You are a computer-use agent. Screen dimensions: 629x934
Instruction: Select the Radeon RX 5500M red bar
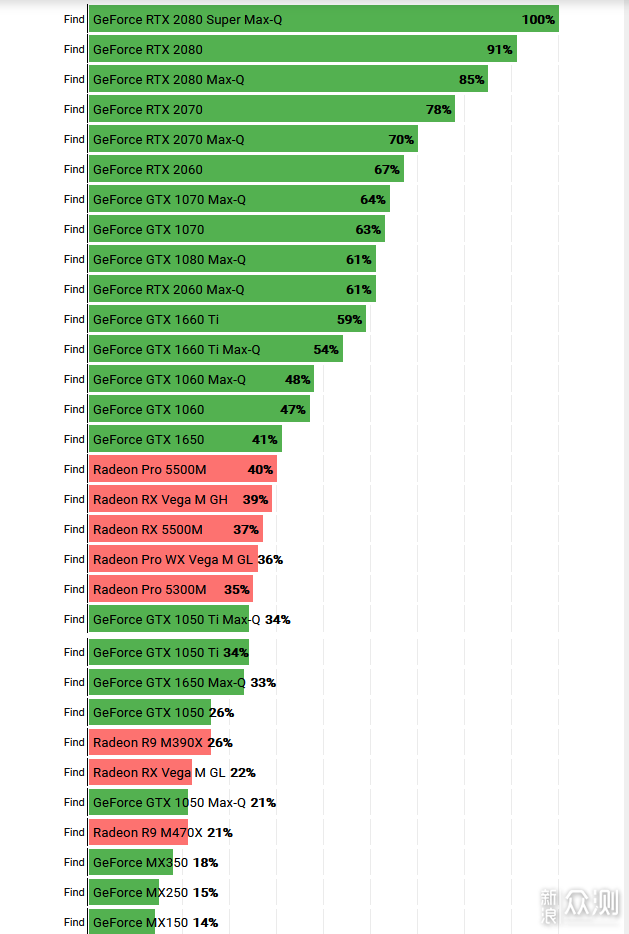[176, 529]
